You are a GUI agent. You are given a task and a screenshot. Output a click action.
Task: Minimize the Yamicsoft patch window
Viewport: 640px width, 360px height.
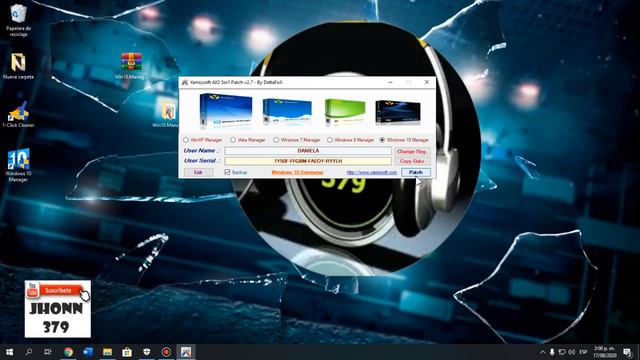(390, 82)
